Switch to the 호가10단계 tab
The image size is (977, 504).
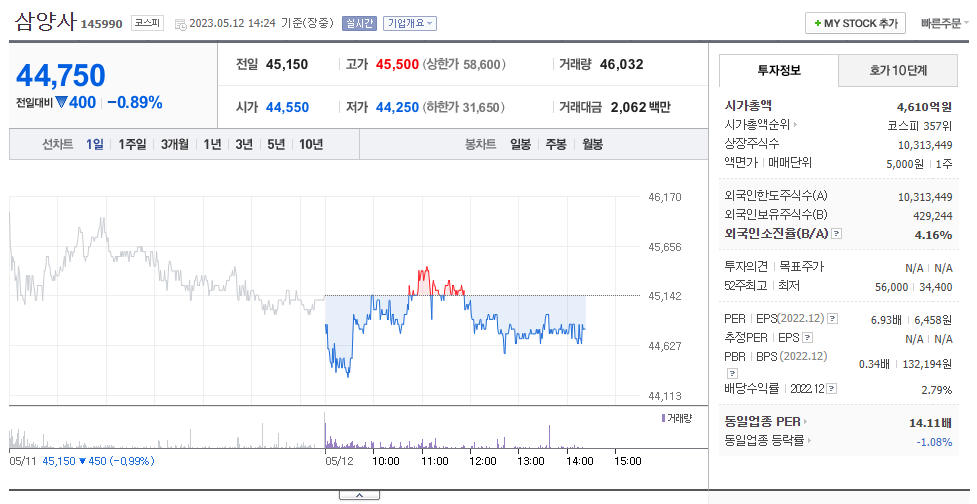point(898,70)
